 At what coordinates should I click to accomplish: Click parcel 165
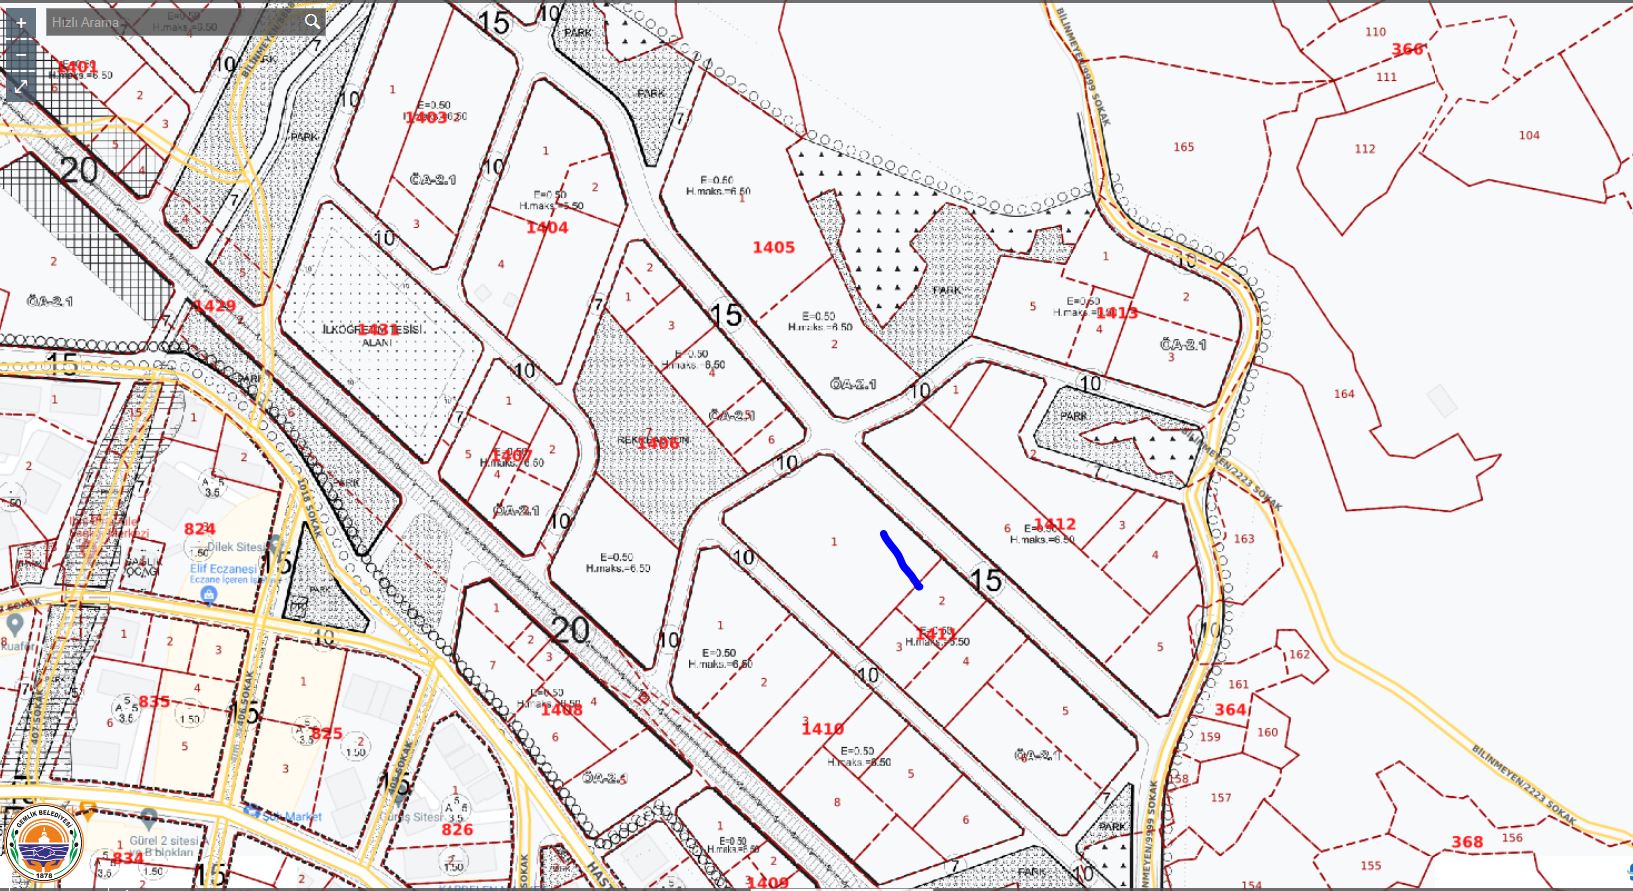(x=1184, y=147)
